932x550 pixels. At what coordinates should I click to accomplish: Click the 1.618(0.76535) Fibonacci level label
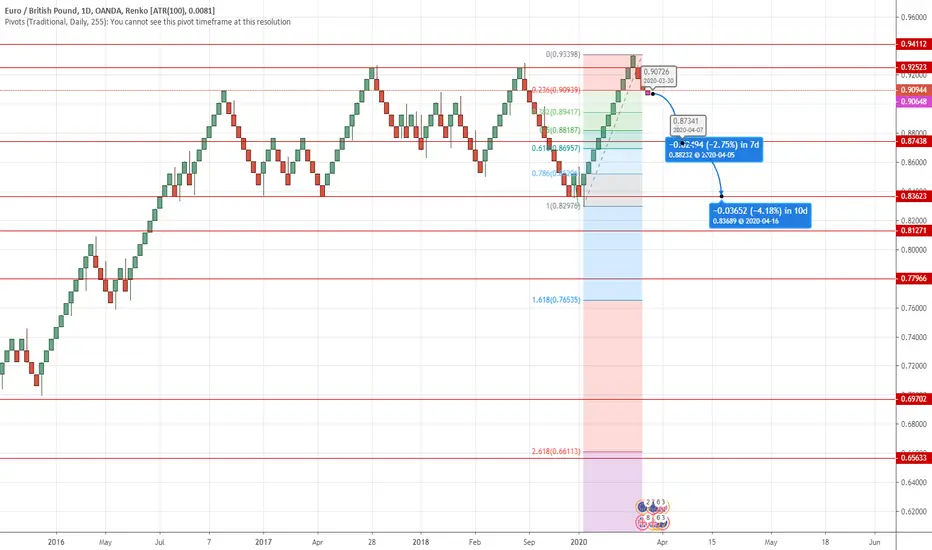pyautogui.click(x=556, y=300)
